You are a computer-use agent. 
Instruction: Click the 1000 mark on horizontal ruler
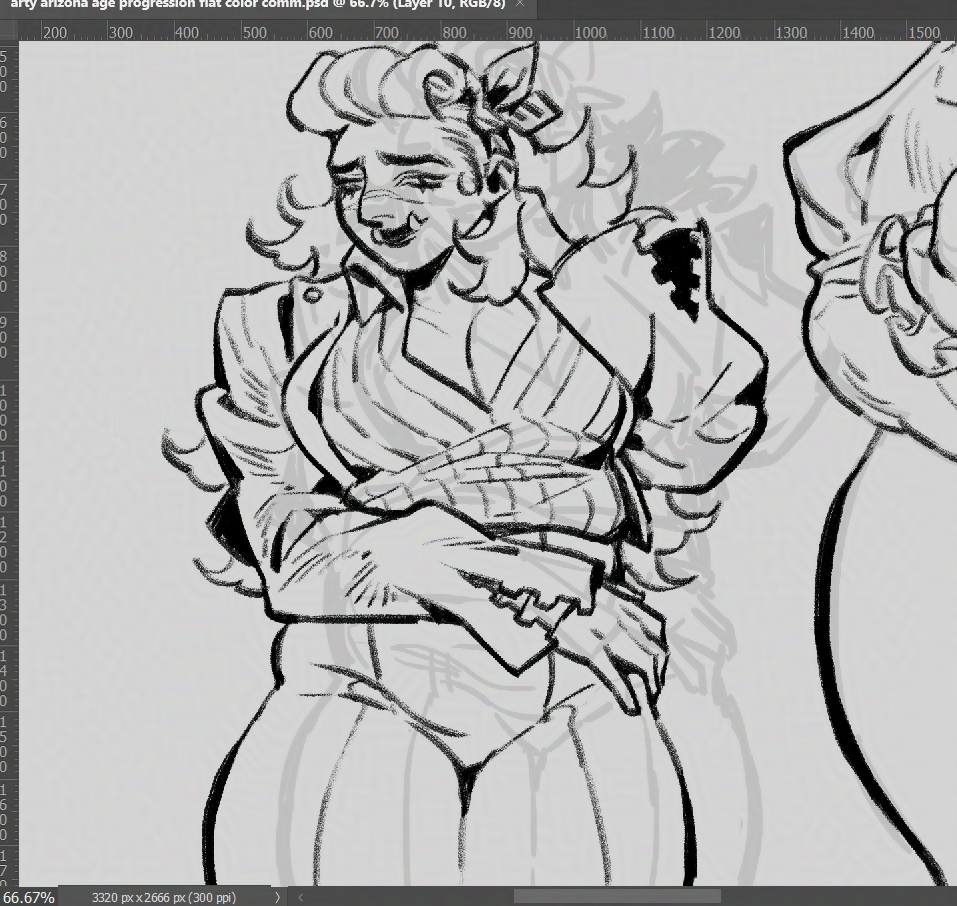pyautogui.click(x=590, y=32)
